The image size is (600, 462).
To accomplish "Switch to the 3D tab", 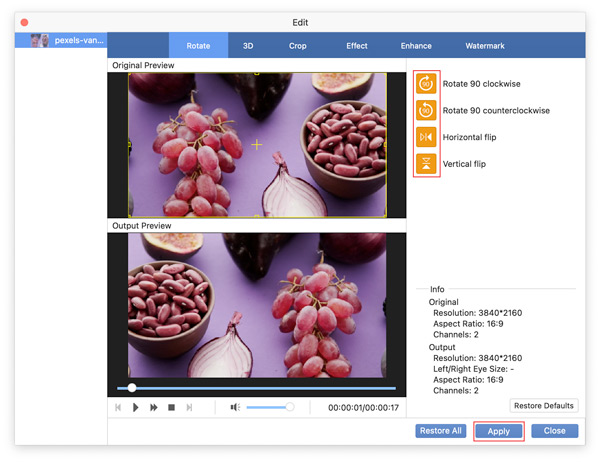I will click(247, 46).
